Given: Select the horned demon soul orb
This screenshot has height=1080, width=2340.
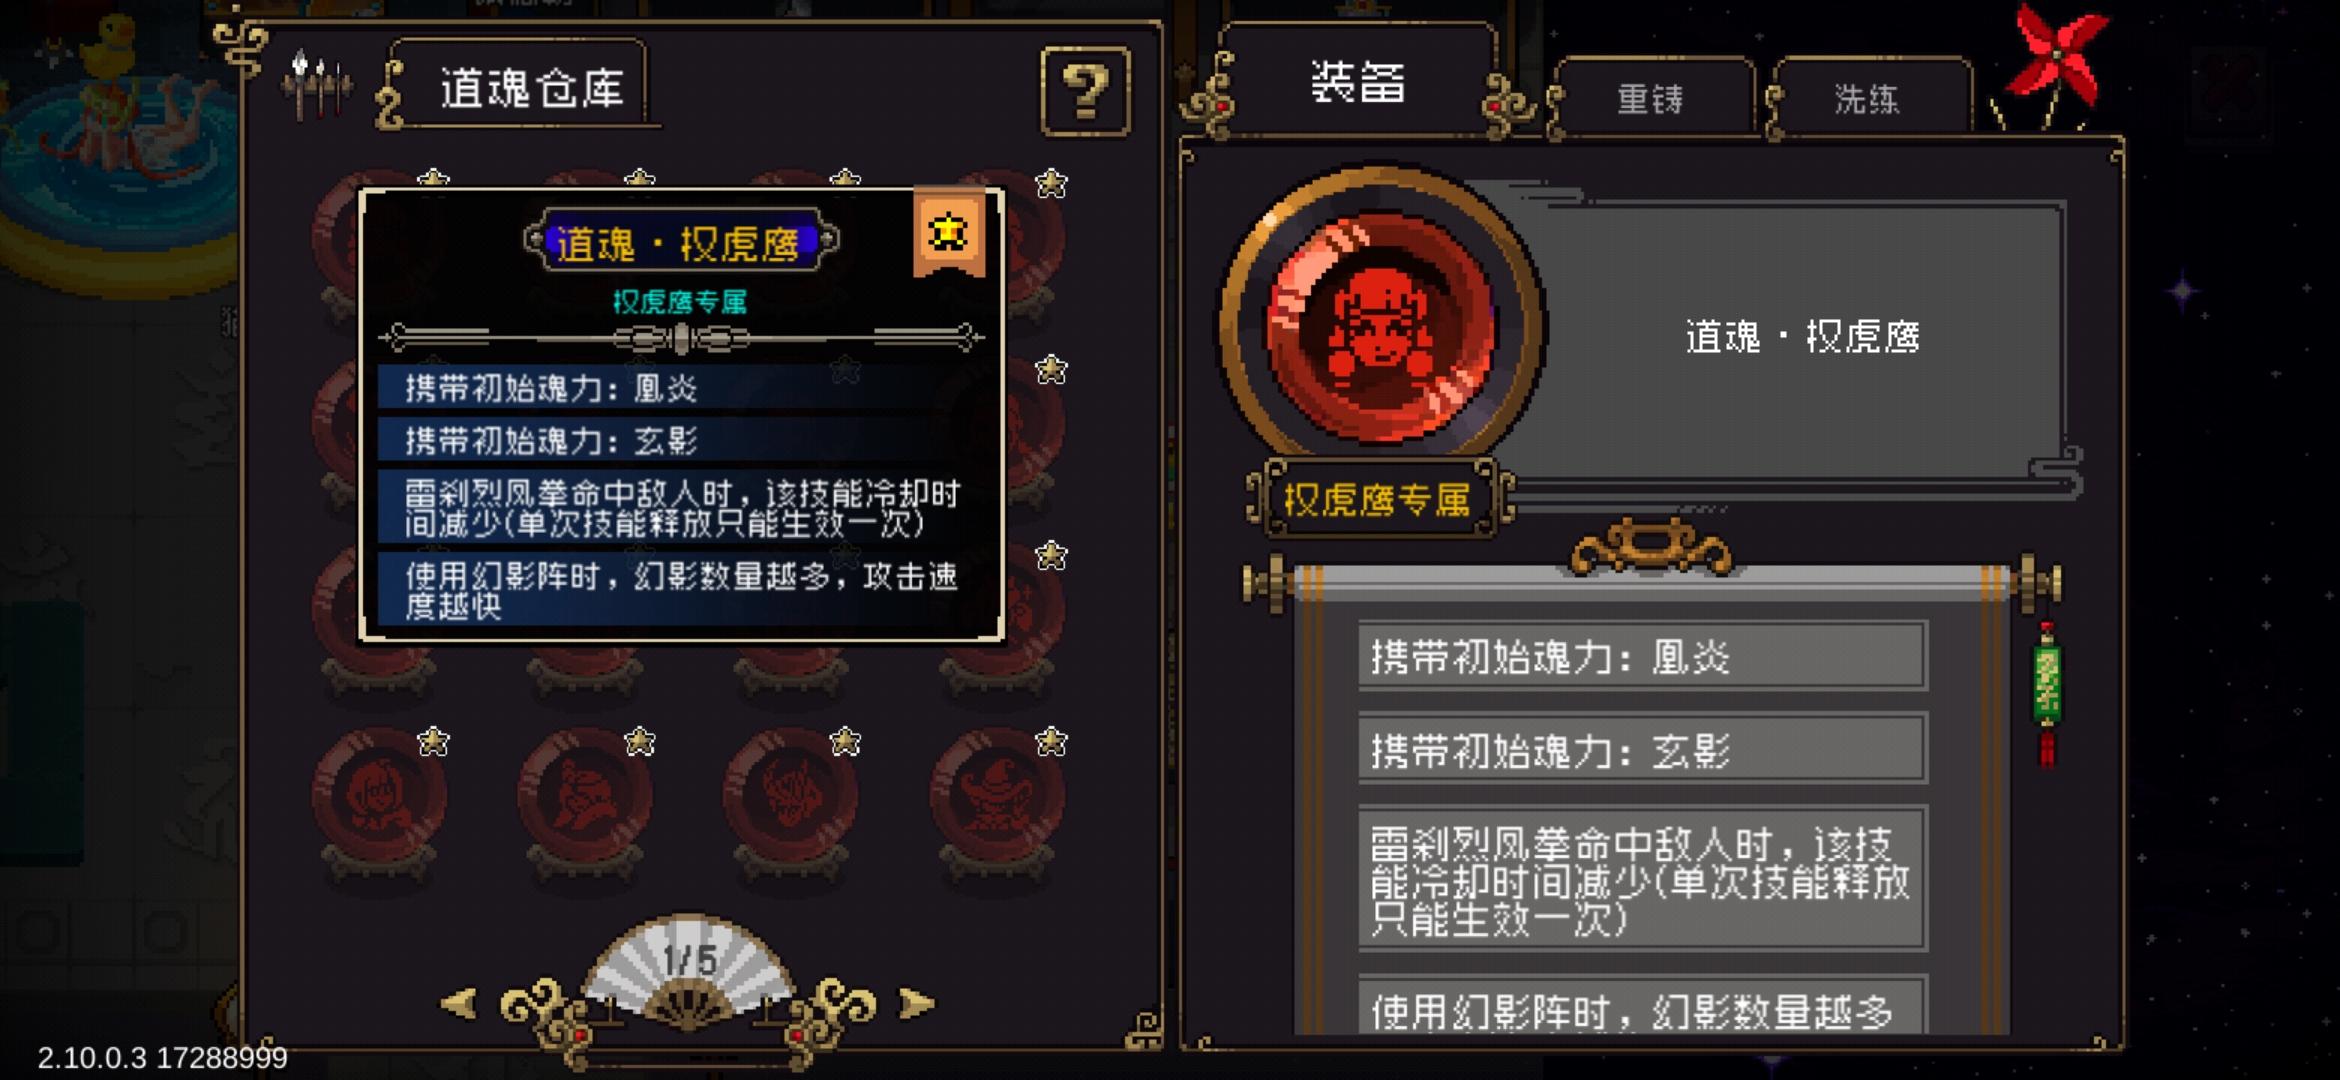Looking at the screenshot, I should 791,797.
